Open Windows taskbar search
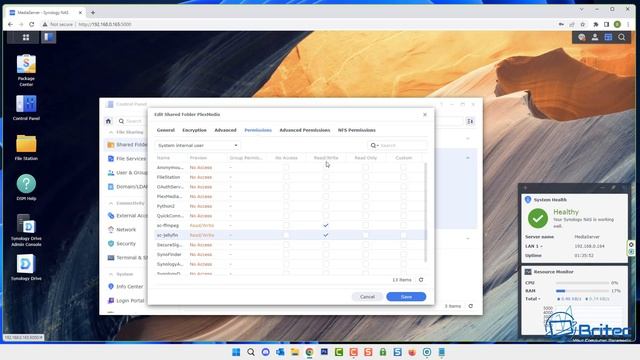 251,352
